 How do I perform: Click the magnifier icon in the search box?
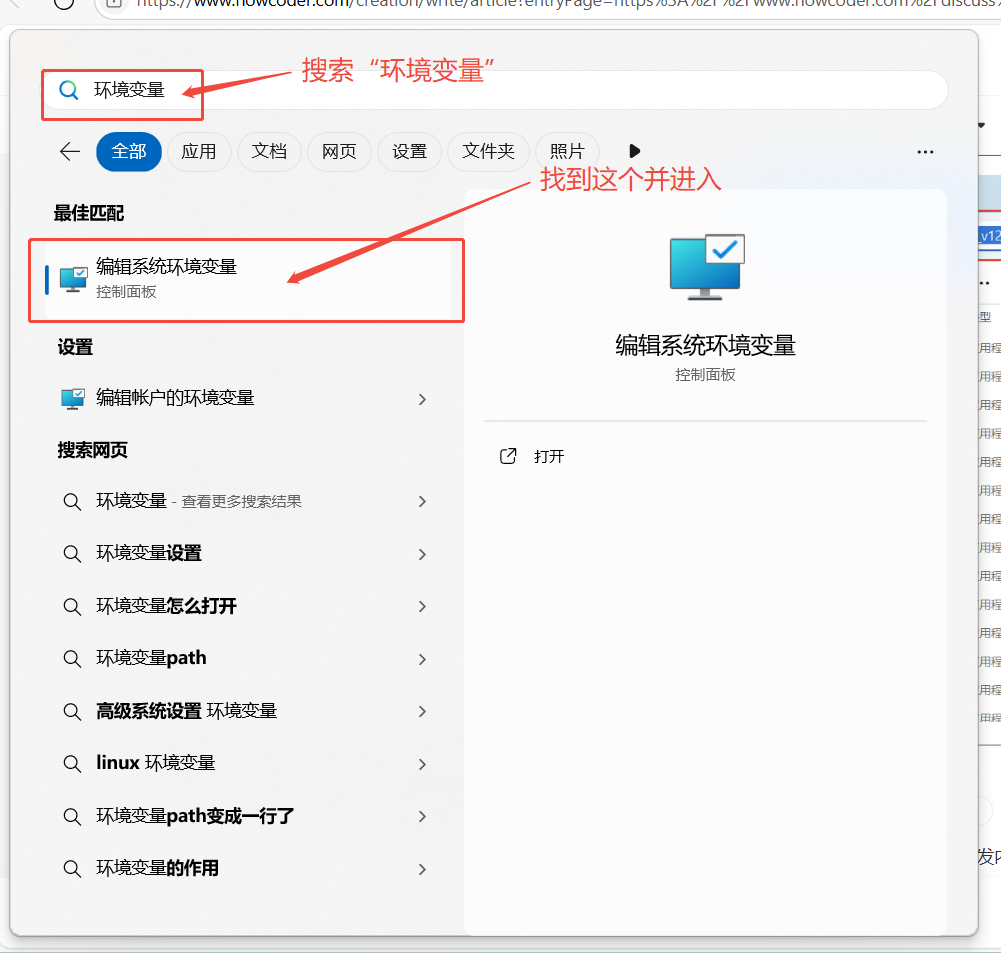(68, 89)
